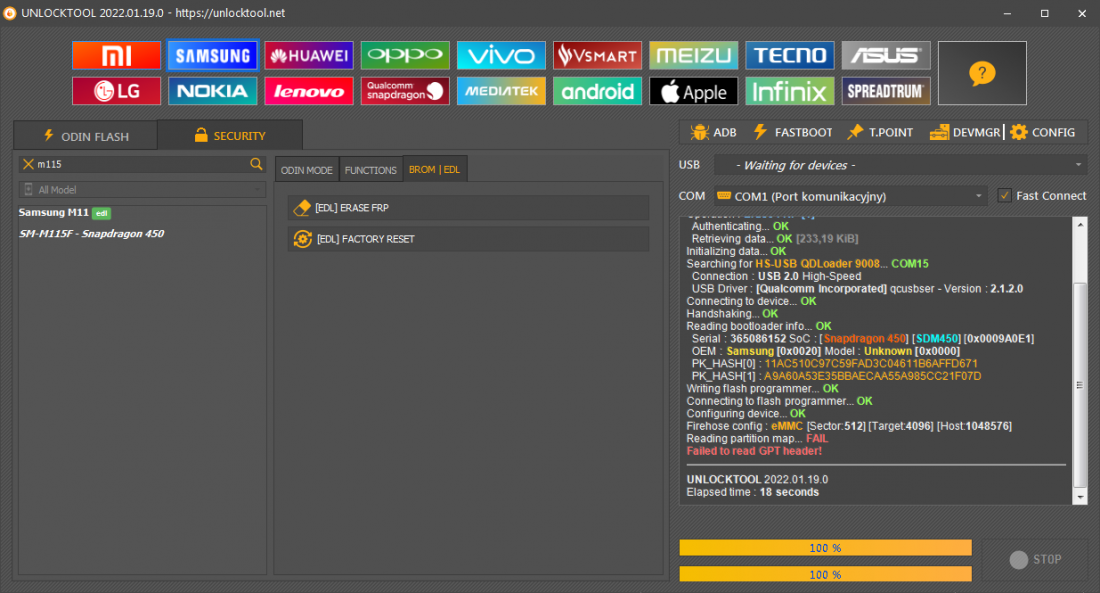Click the log scrollbar up arrow
This screenshot has width=1100, height=593.
1080,225
